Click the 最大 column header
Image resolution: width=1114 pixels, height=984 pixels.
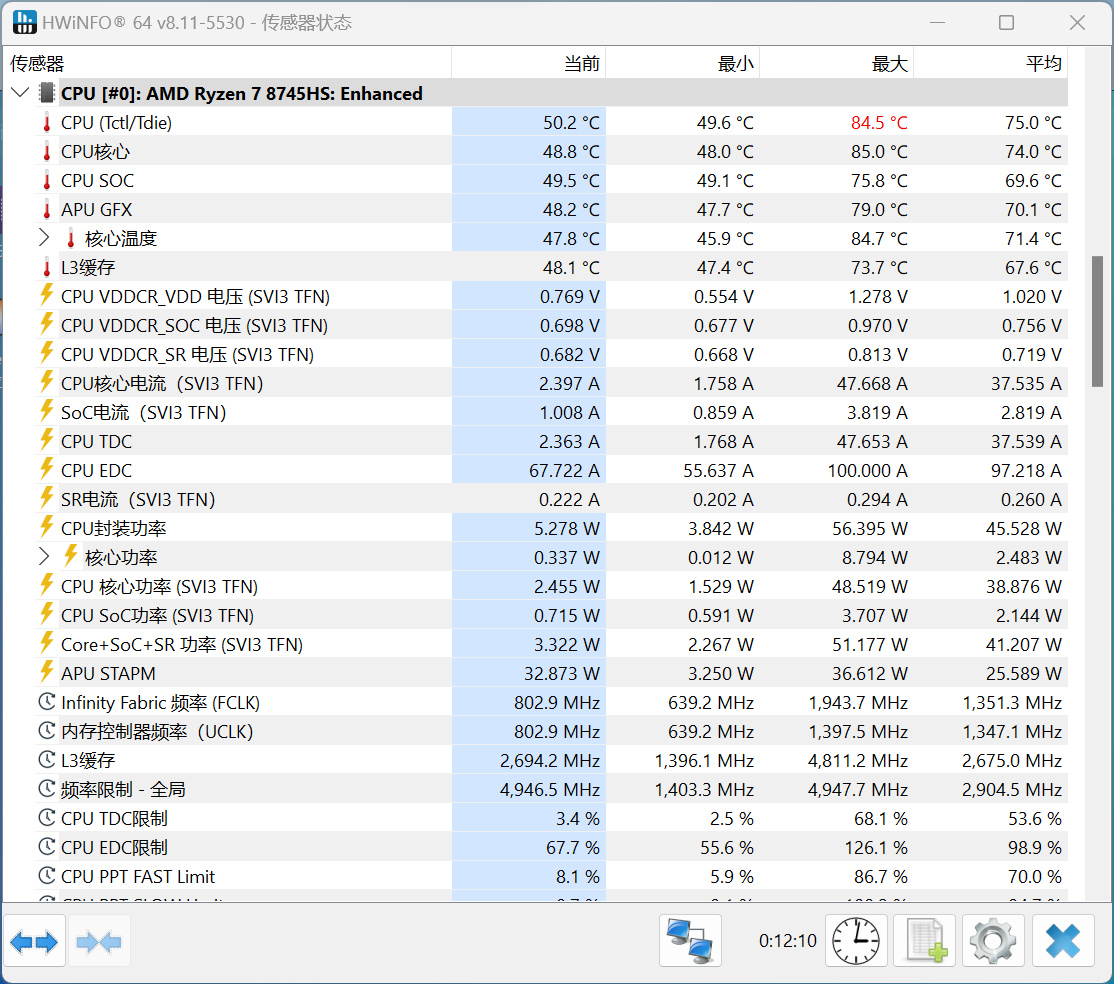(x=837, y=63)
